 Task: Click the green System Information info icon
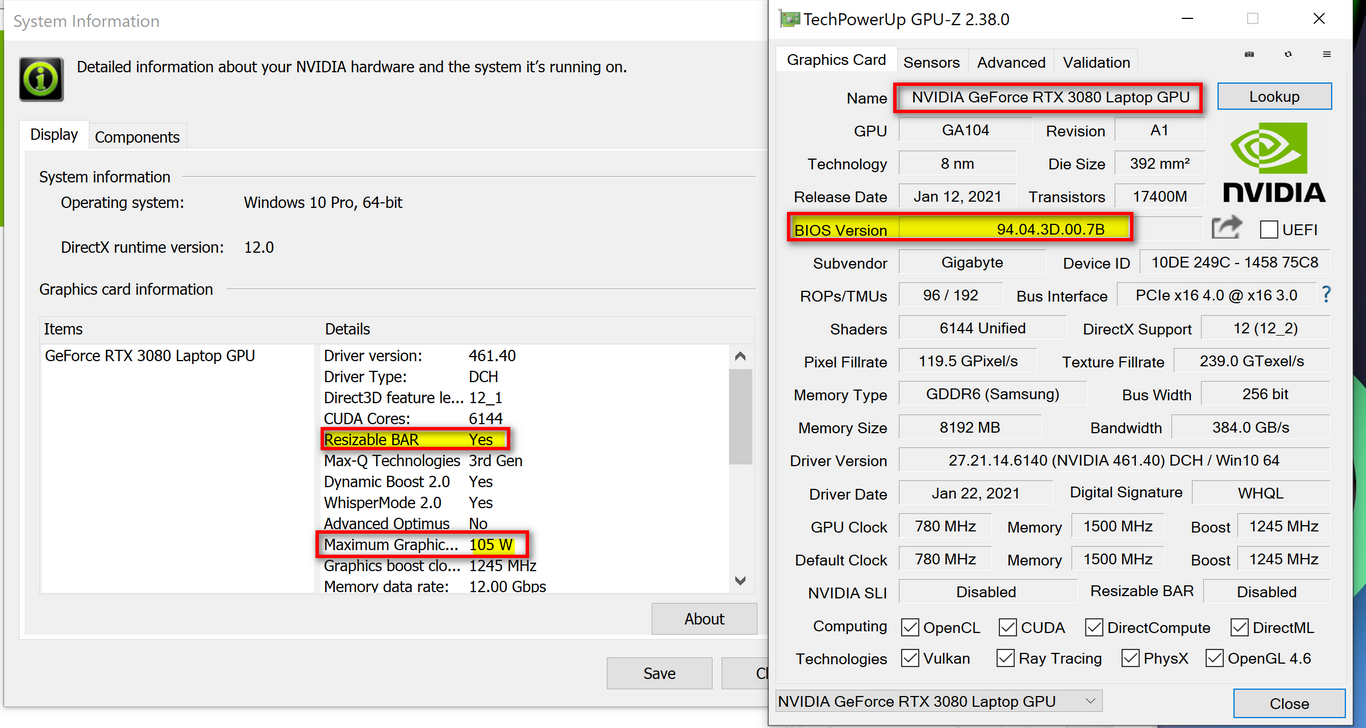pyautogui.click(x=42, y=77)
